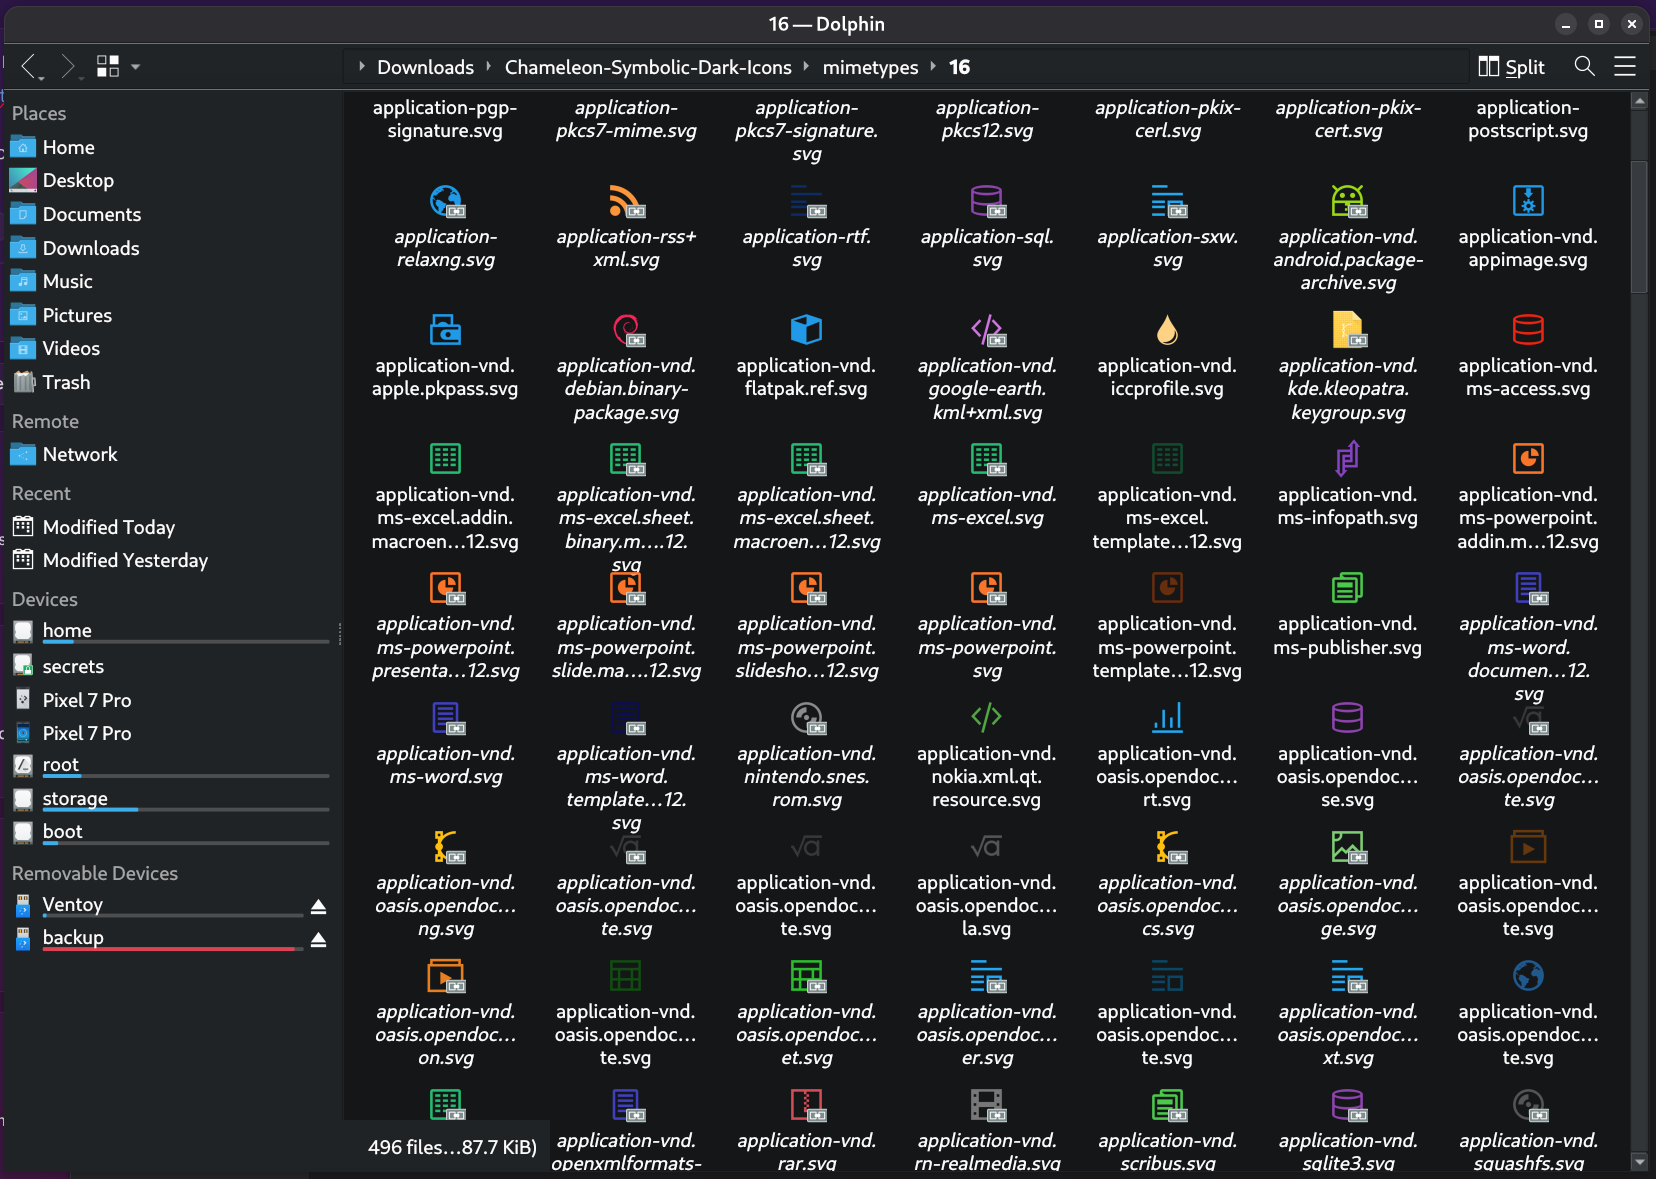
Task: Select the application-vnd.ms-access.svg icon
Action: (1528, 331)
